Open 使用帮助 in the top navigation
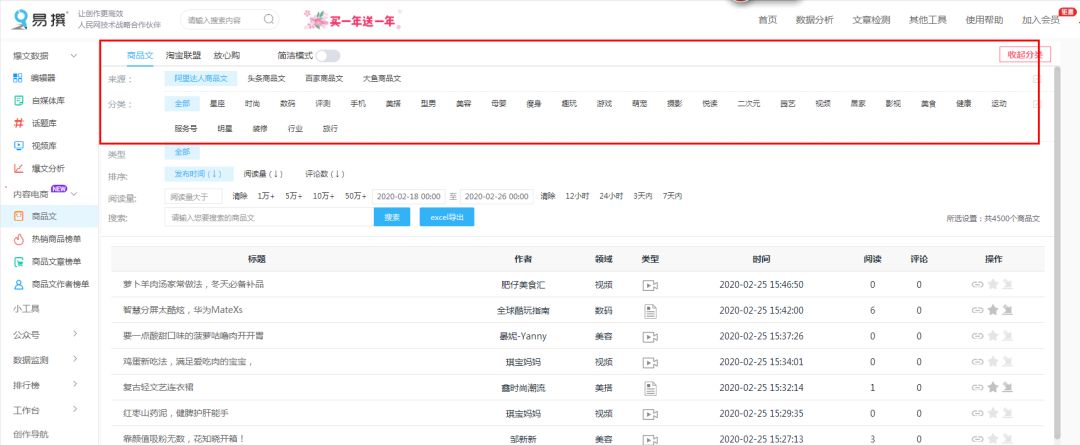 [984, 20]
